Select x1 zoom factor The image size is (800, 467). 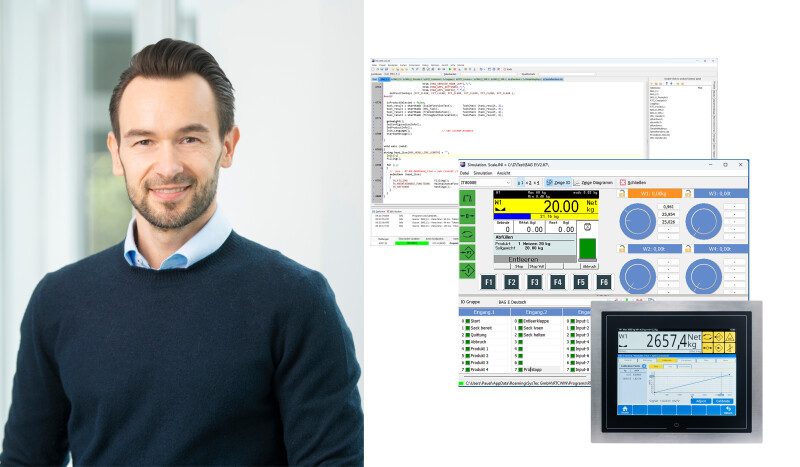click(520, 182)
